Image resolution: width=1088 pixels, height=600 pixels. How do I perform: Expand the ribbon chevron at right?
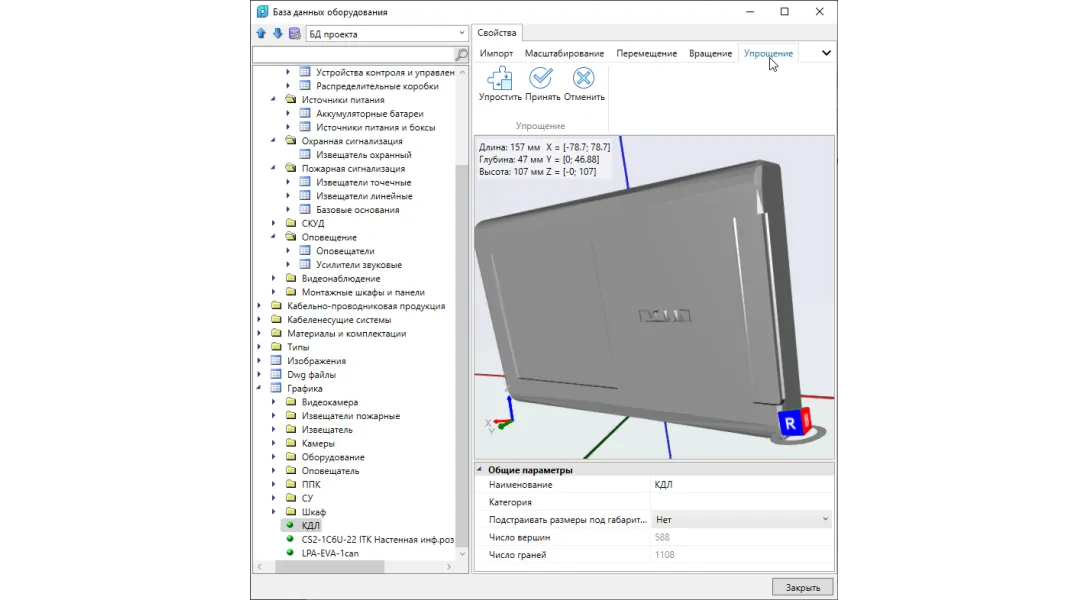click(826, 53)
